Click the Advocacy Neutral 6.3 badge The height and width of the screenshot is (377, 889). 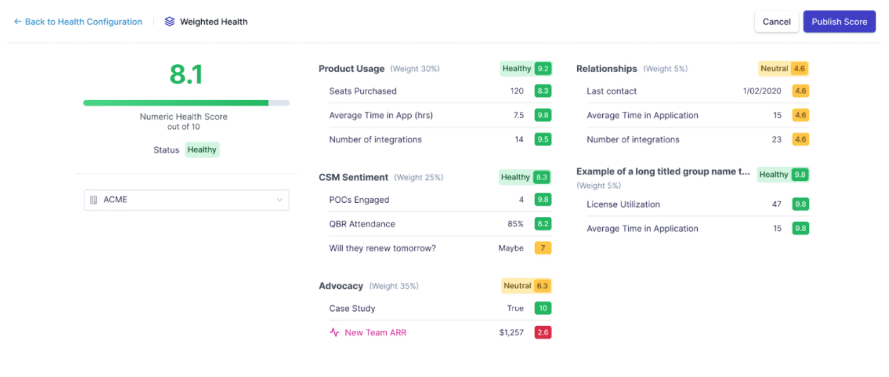coord(526,286)
